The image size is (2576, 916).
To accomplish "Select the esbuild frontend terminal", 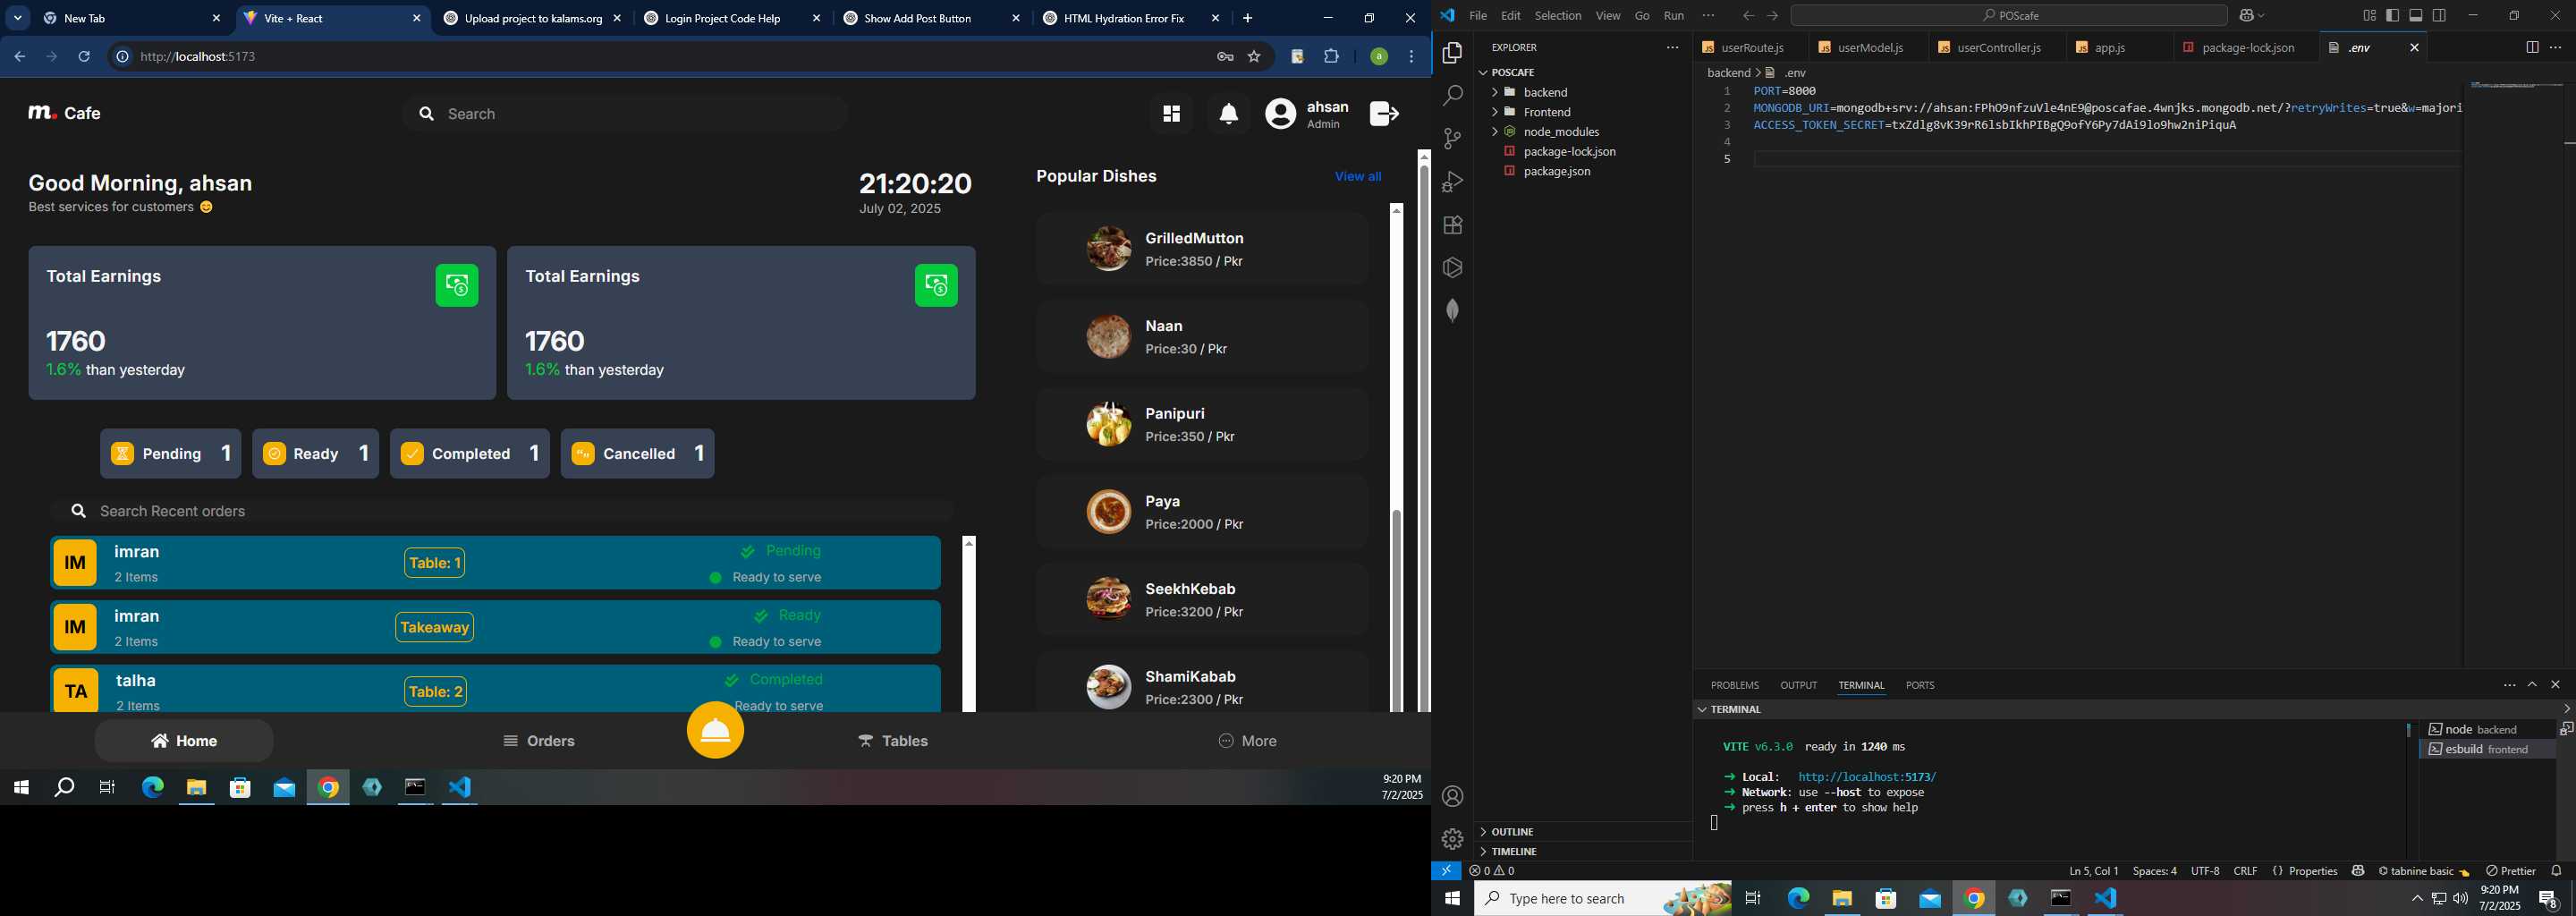I will pyautogui.click(x=2487, y=749).
